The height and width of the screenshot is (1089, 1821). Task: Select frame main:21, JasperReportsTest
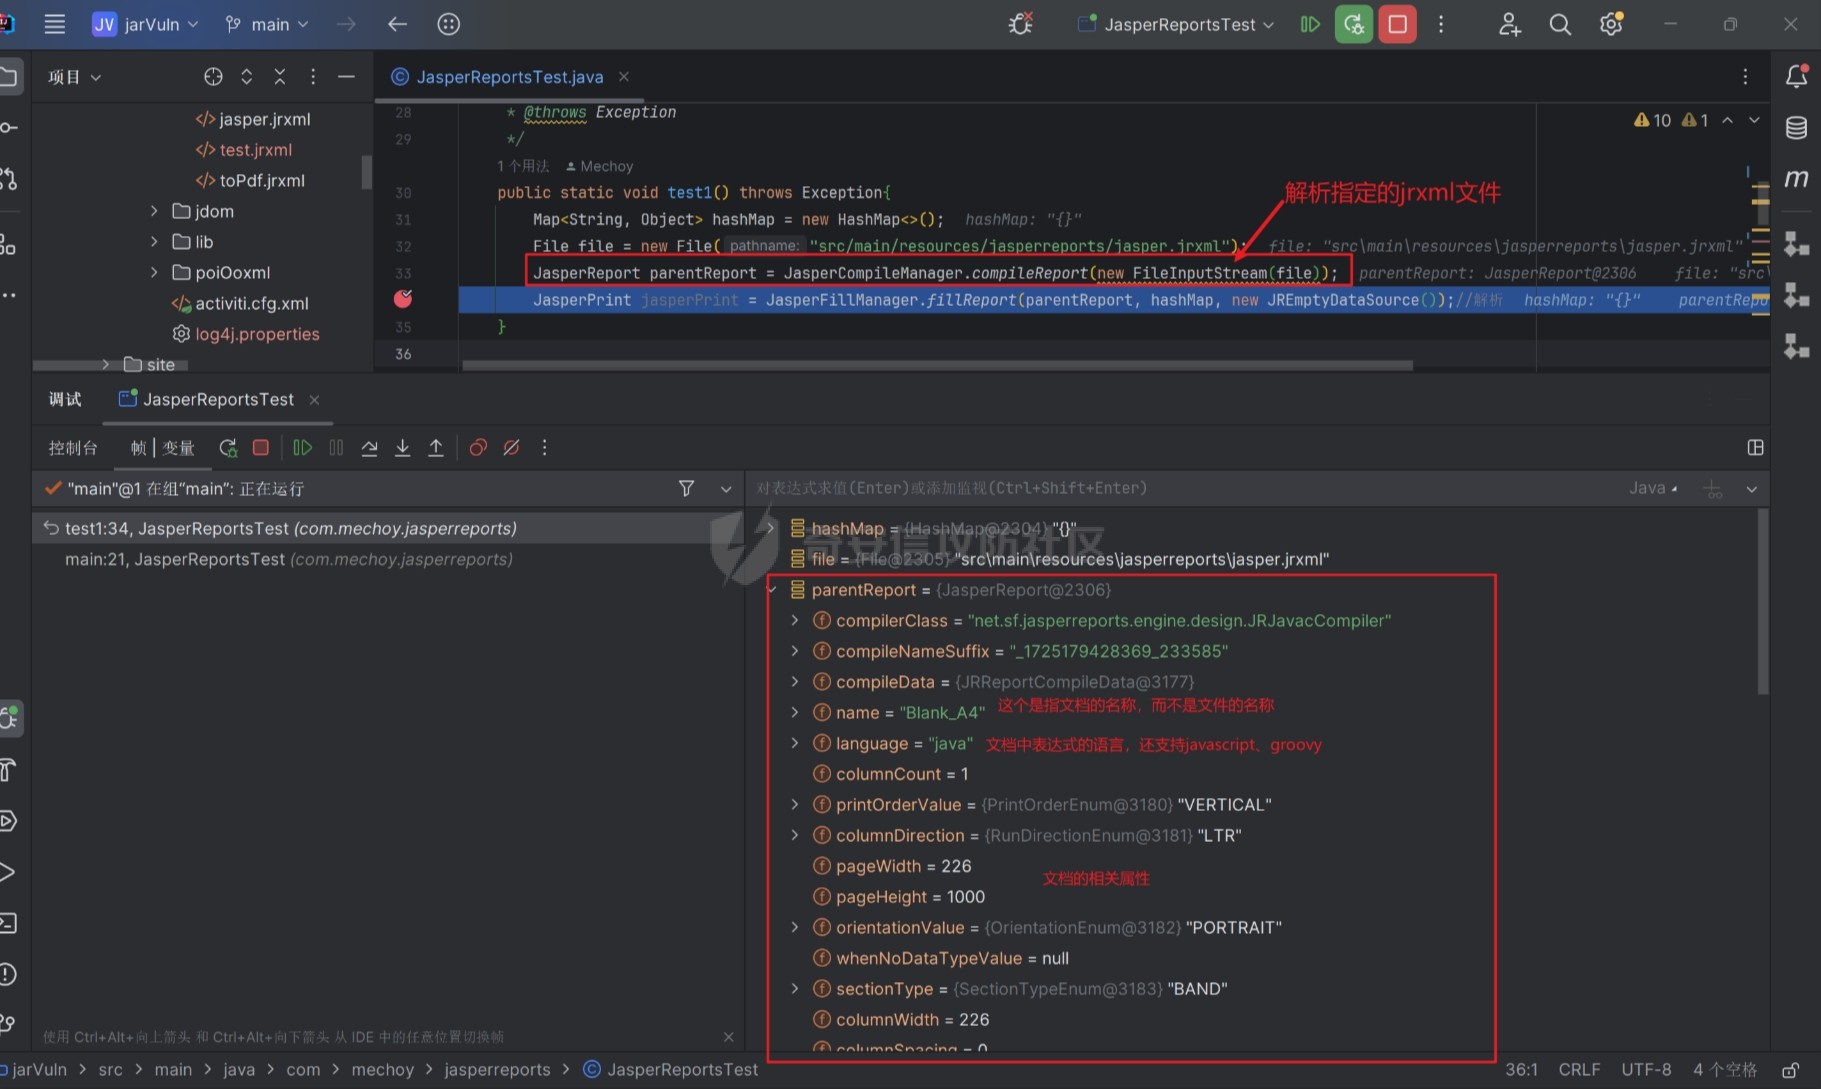[388, 559]
